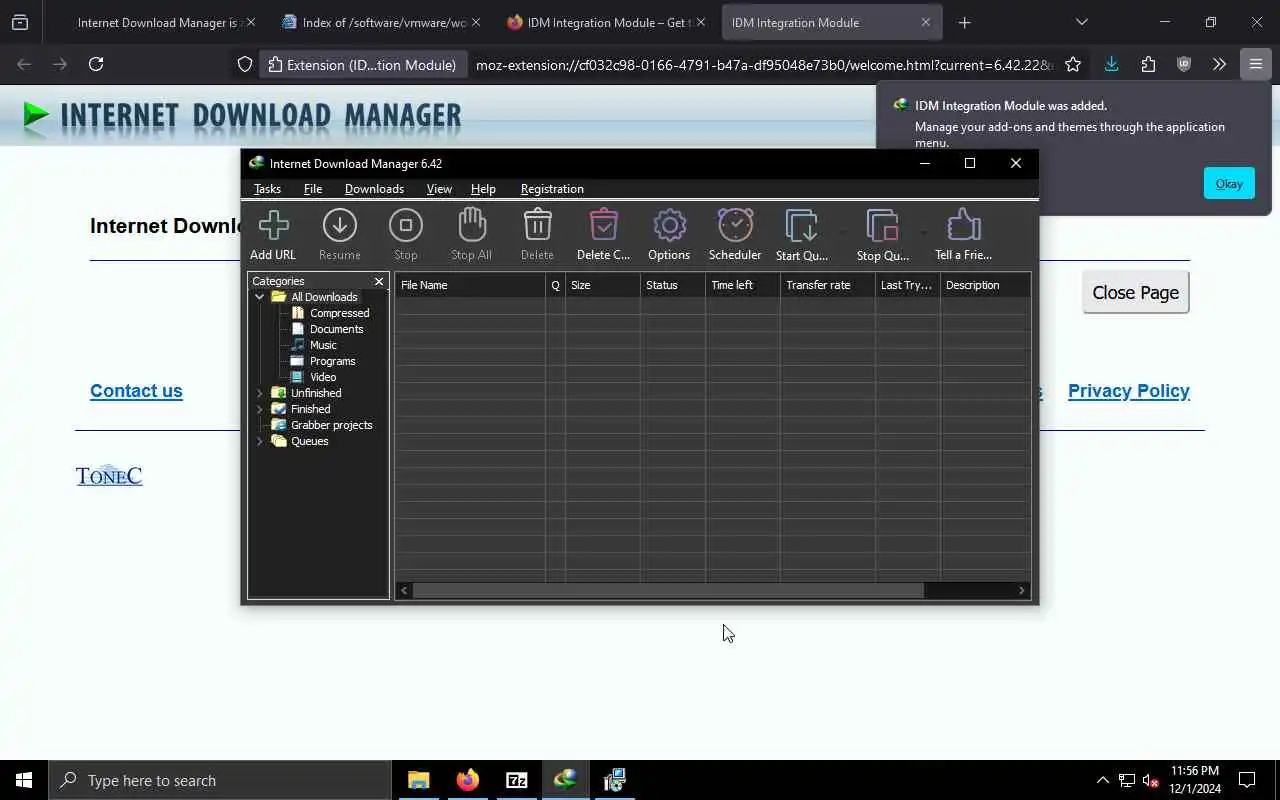Screen dimensions: 1280x800
Task: Click the scrollbar left arrow in IDM
Action: pos(404,591)
